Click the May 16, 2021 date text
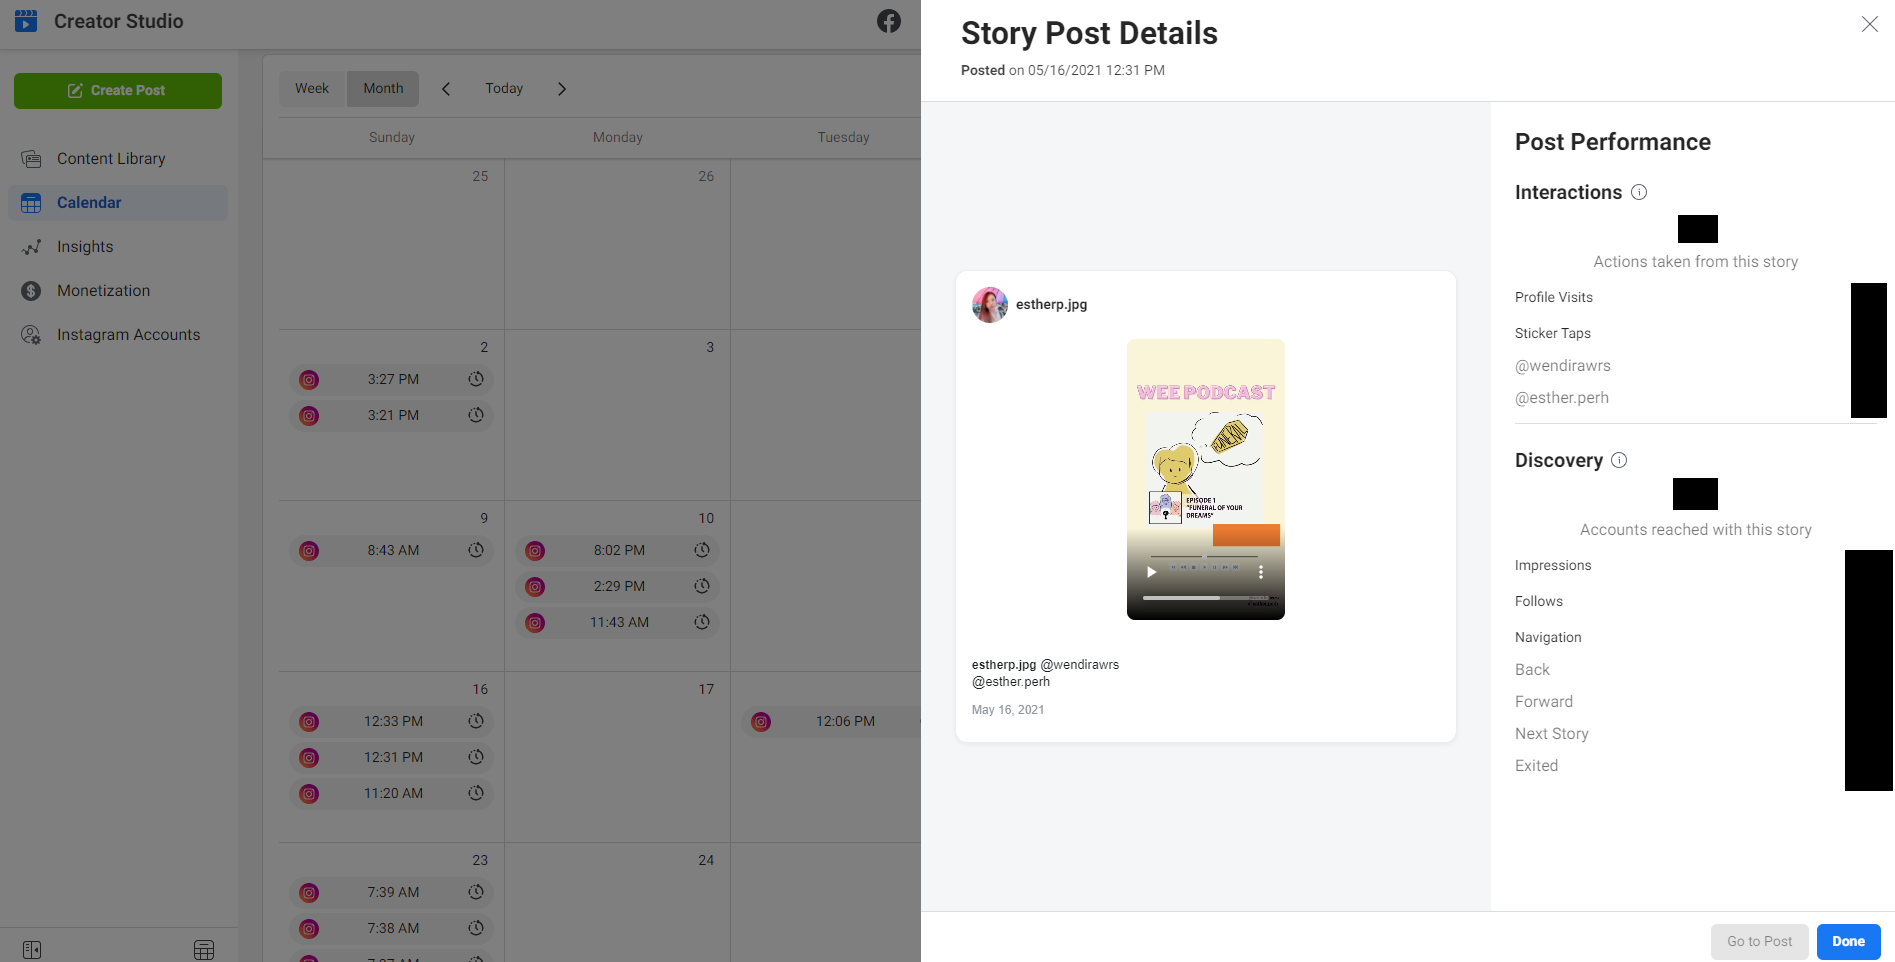This screenshot has width=1895, height=962. coord(1007,710)
